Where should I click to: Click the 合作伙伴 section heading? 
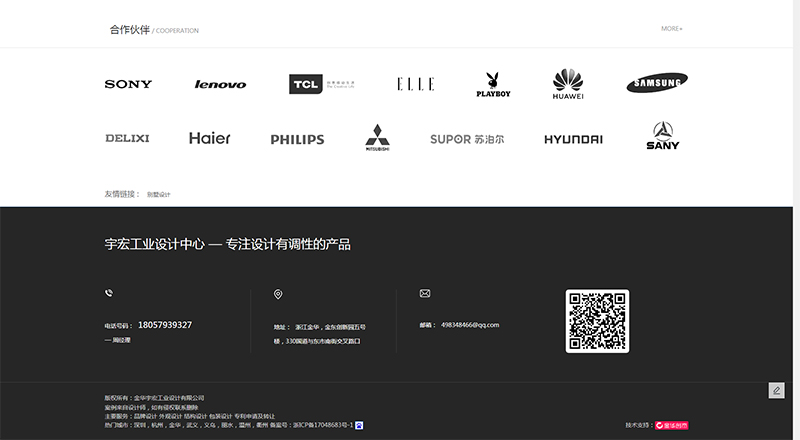pos(130,30)
